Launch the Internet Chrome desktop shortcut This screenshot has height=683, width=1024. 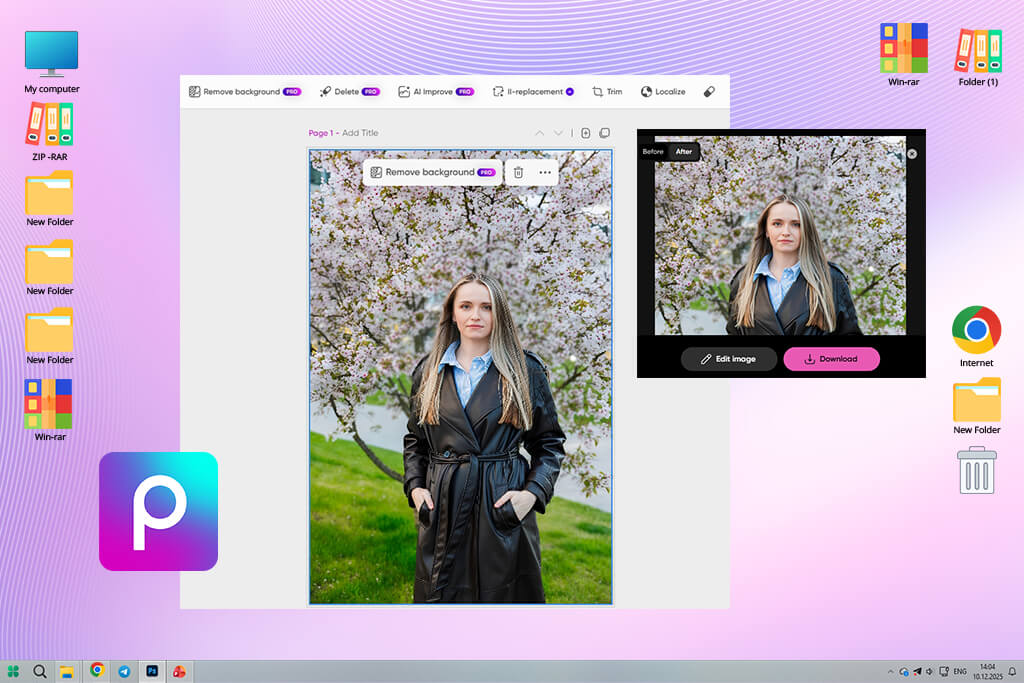976,336
